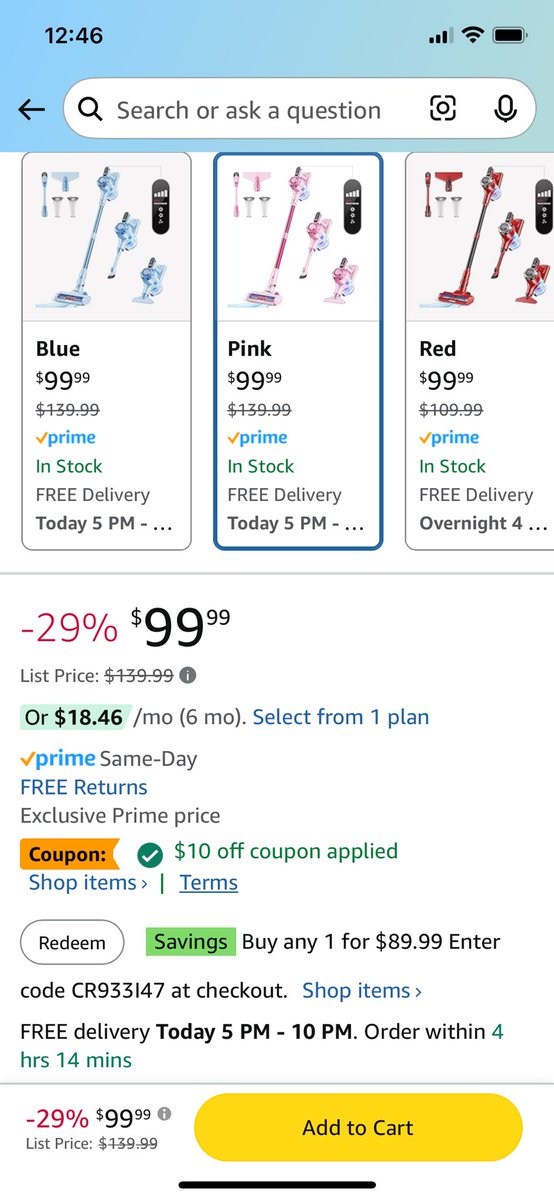Image resolution: width=554 pixels, height=1200 pixels.
Task: Open coupon Terms link
Action: pyautogui.click(x=209, y=883)
